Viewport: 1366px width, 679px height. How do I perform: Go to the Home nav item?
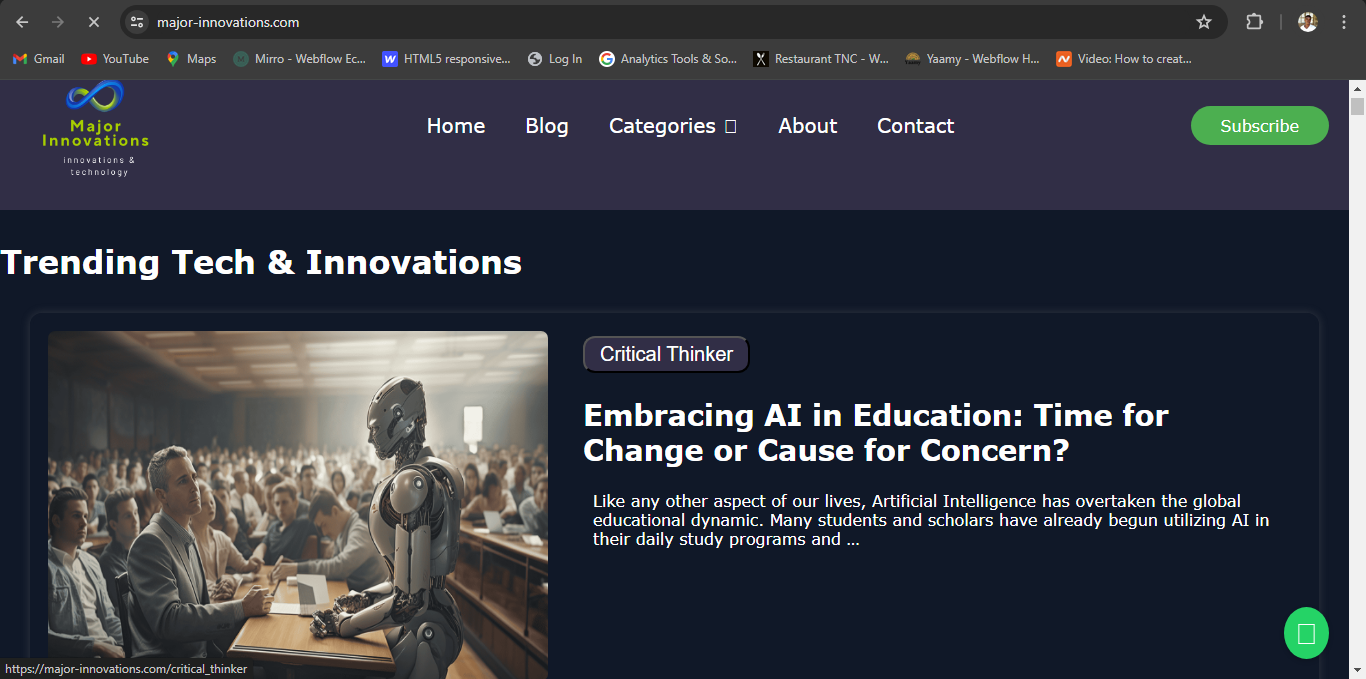pyautogui.click(x=456, y=126)
